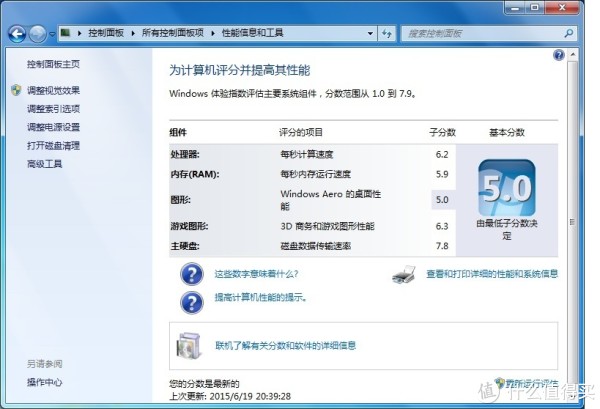Expand the arrow before 控制面板 breadcrumb

[x=79, y=33]
